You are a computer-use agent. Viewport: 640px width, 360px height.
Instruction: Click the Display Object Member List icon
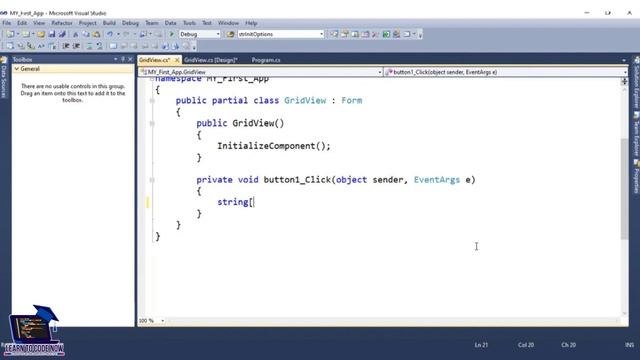10,46
